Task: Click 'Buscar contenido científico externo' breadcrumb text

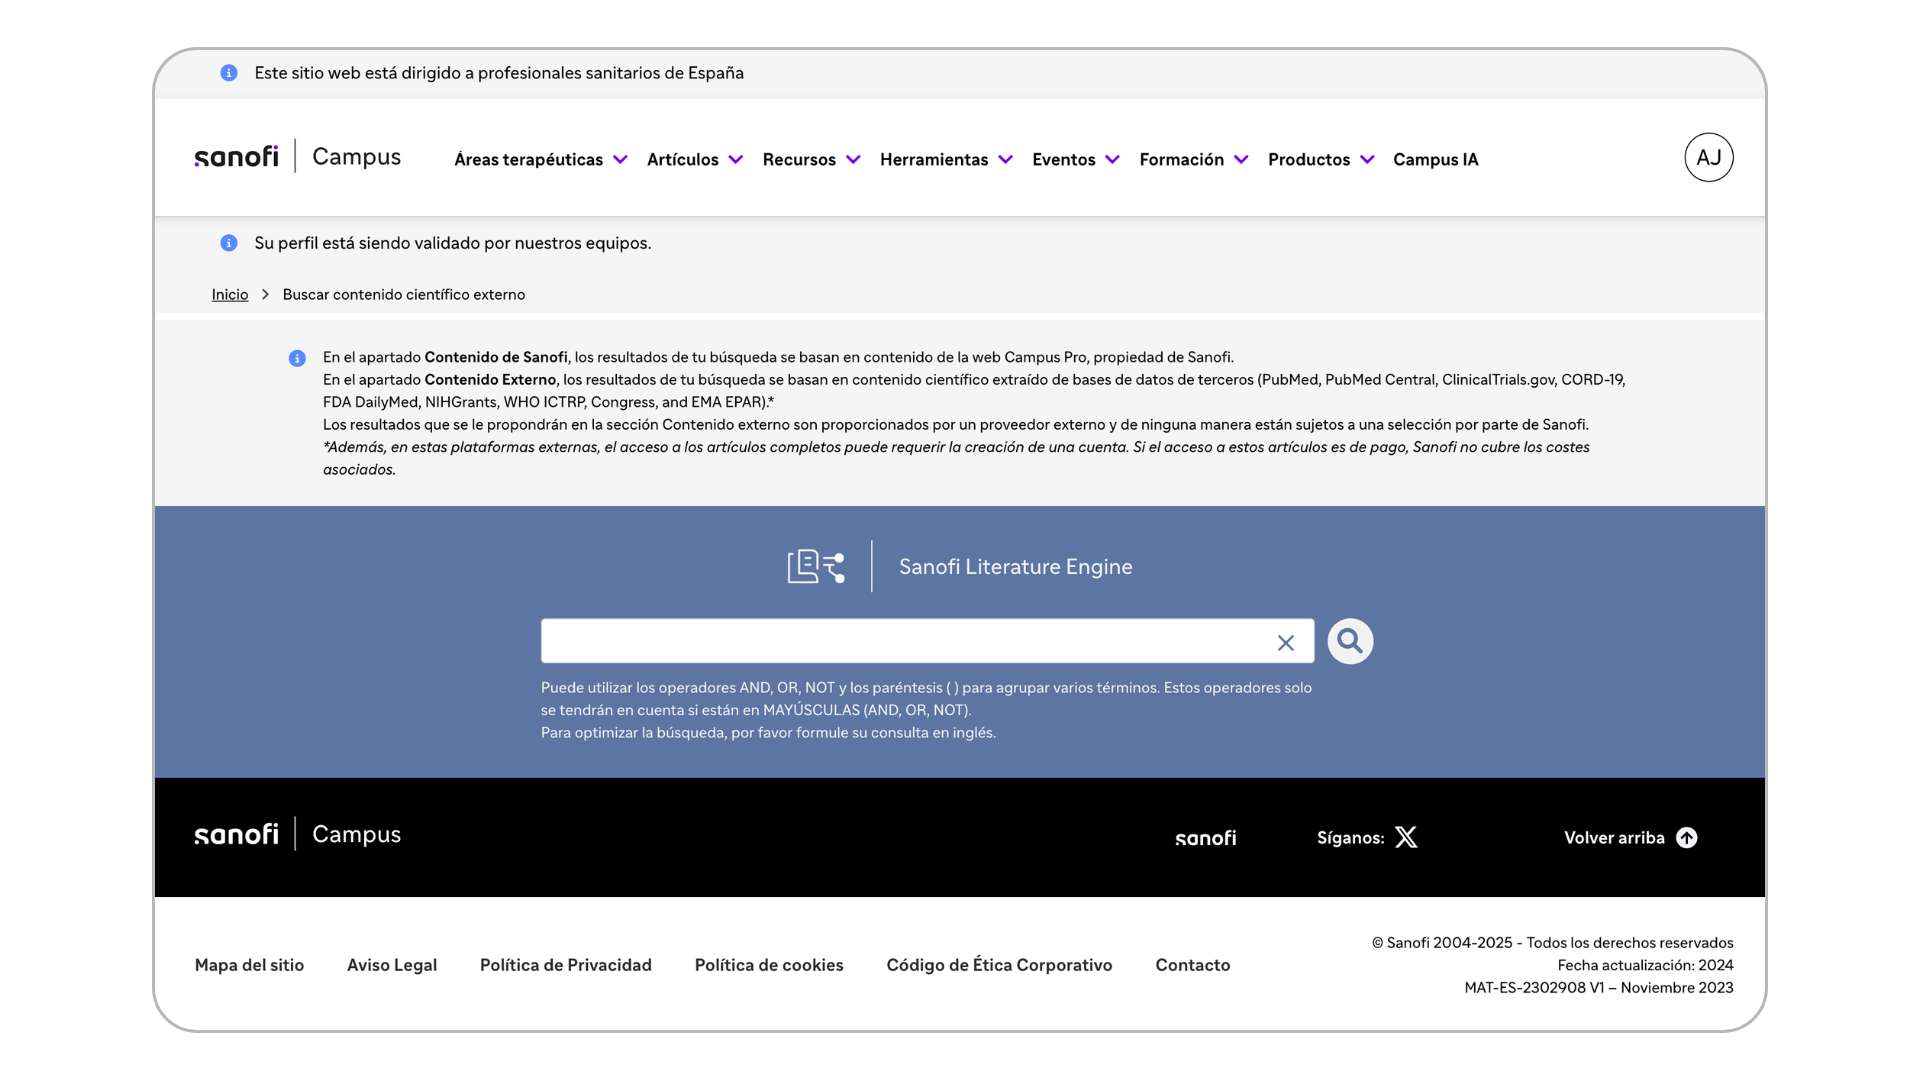Action: (404, 294)
